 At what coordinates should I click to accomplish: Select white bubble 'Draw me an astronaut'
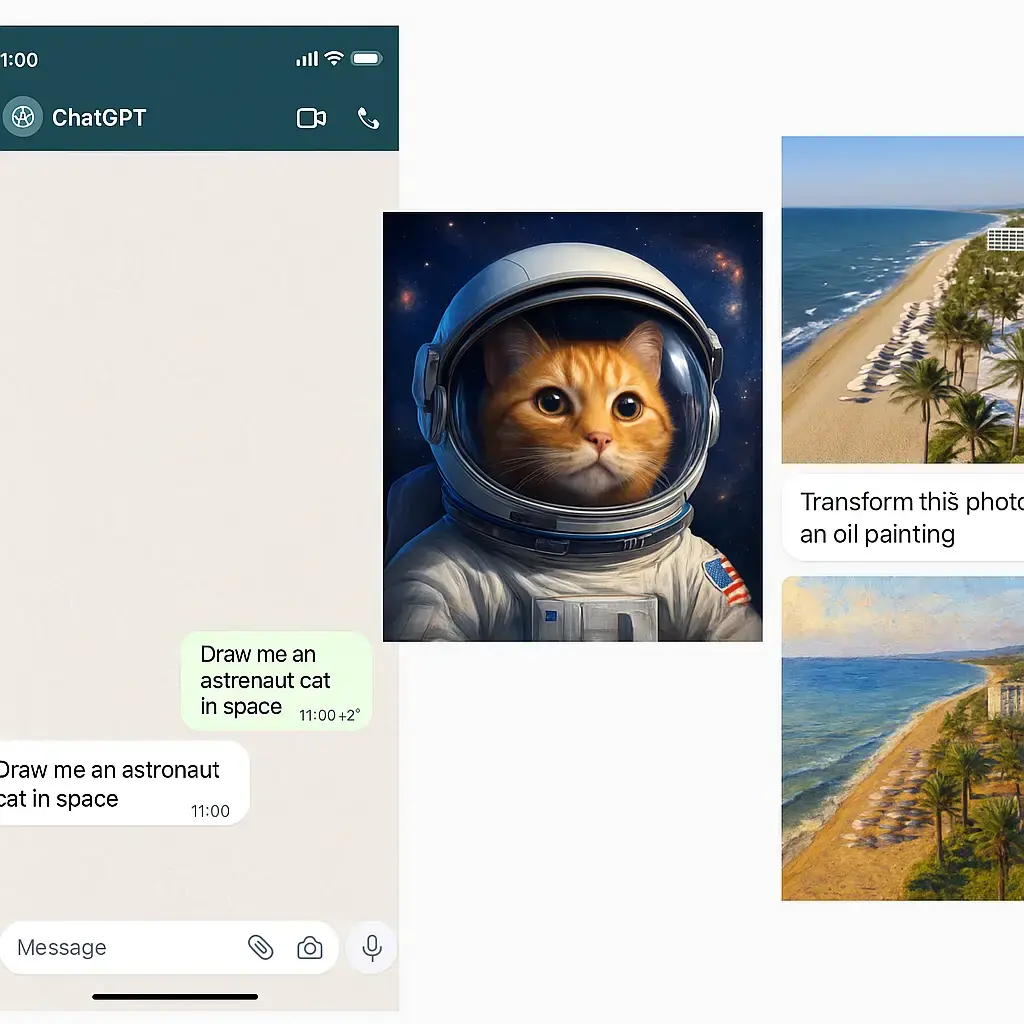click(x=120, y=783)
